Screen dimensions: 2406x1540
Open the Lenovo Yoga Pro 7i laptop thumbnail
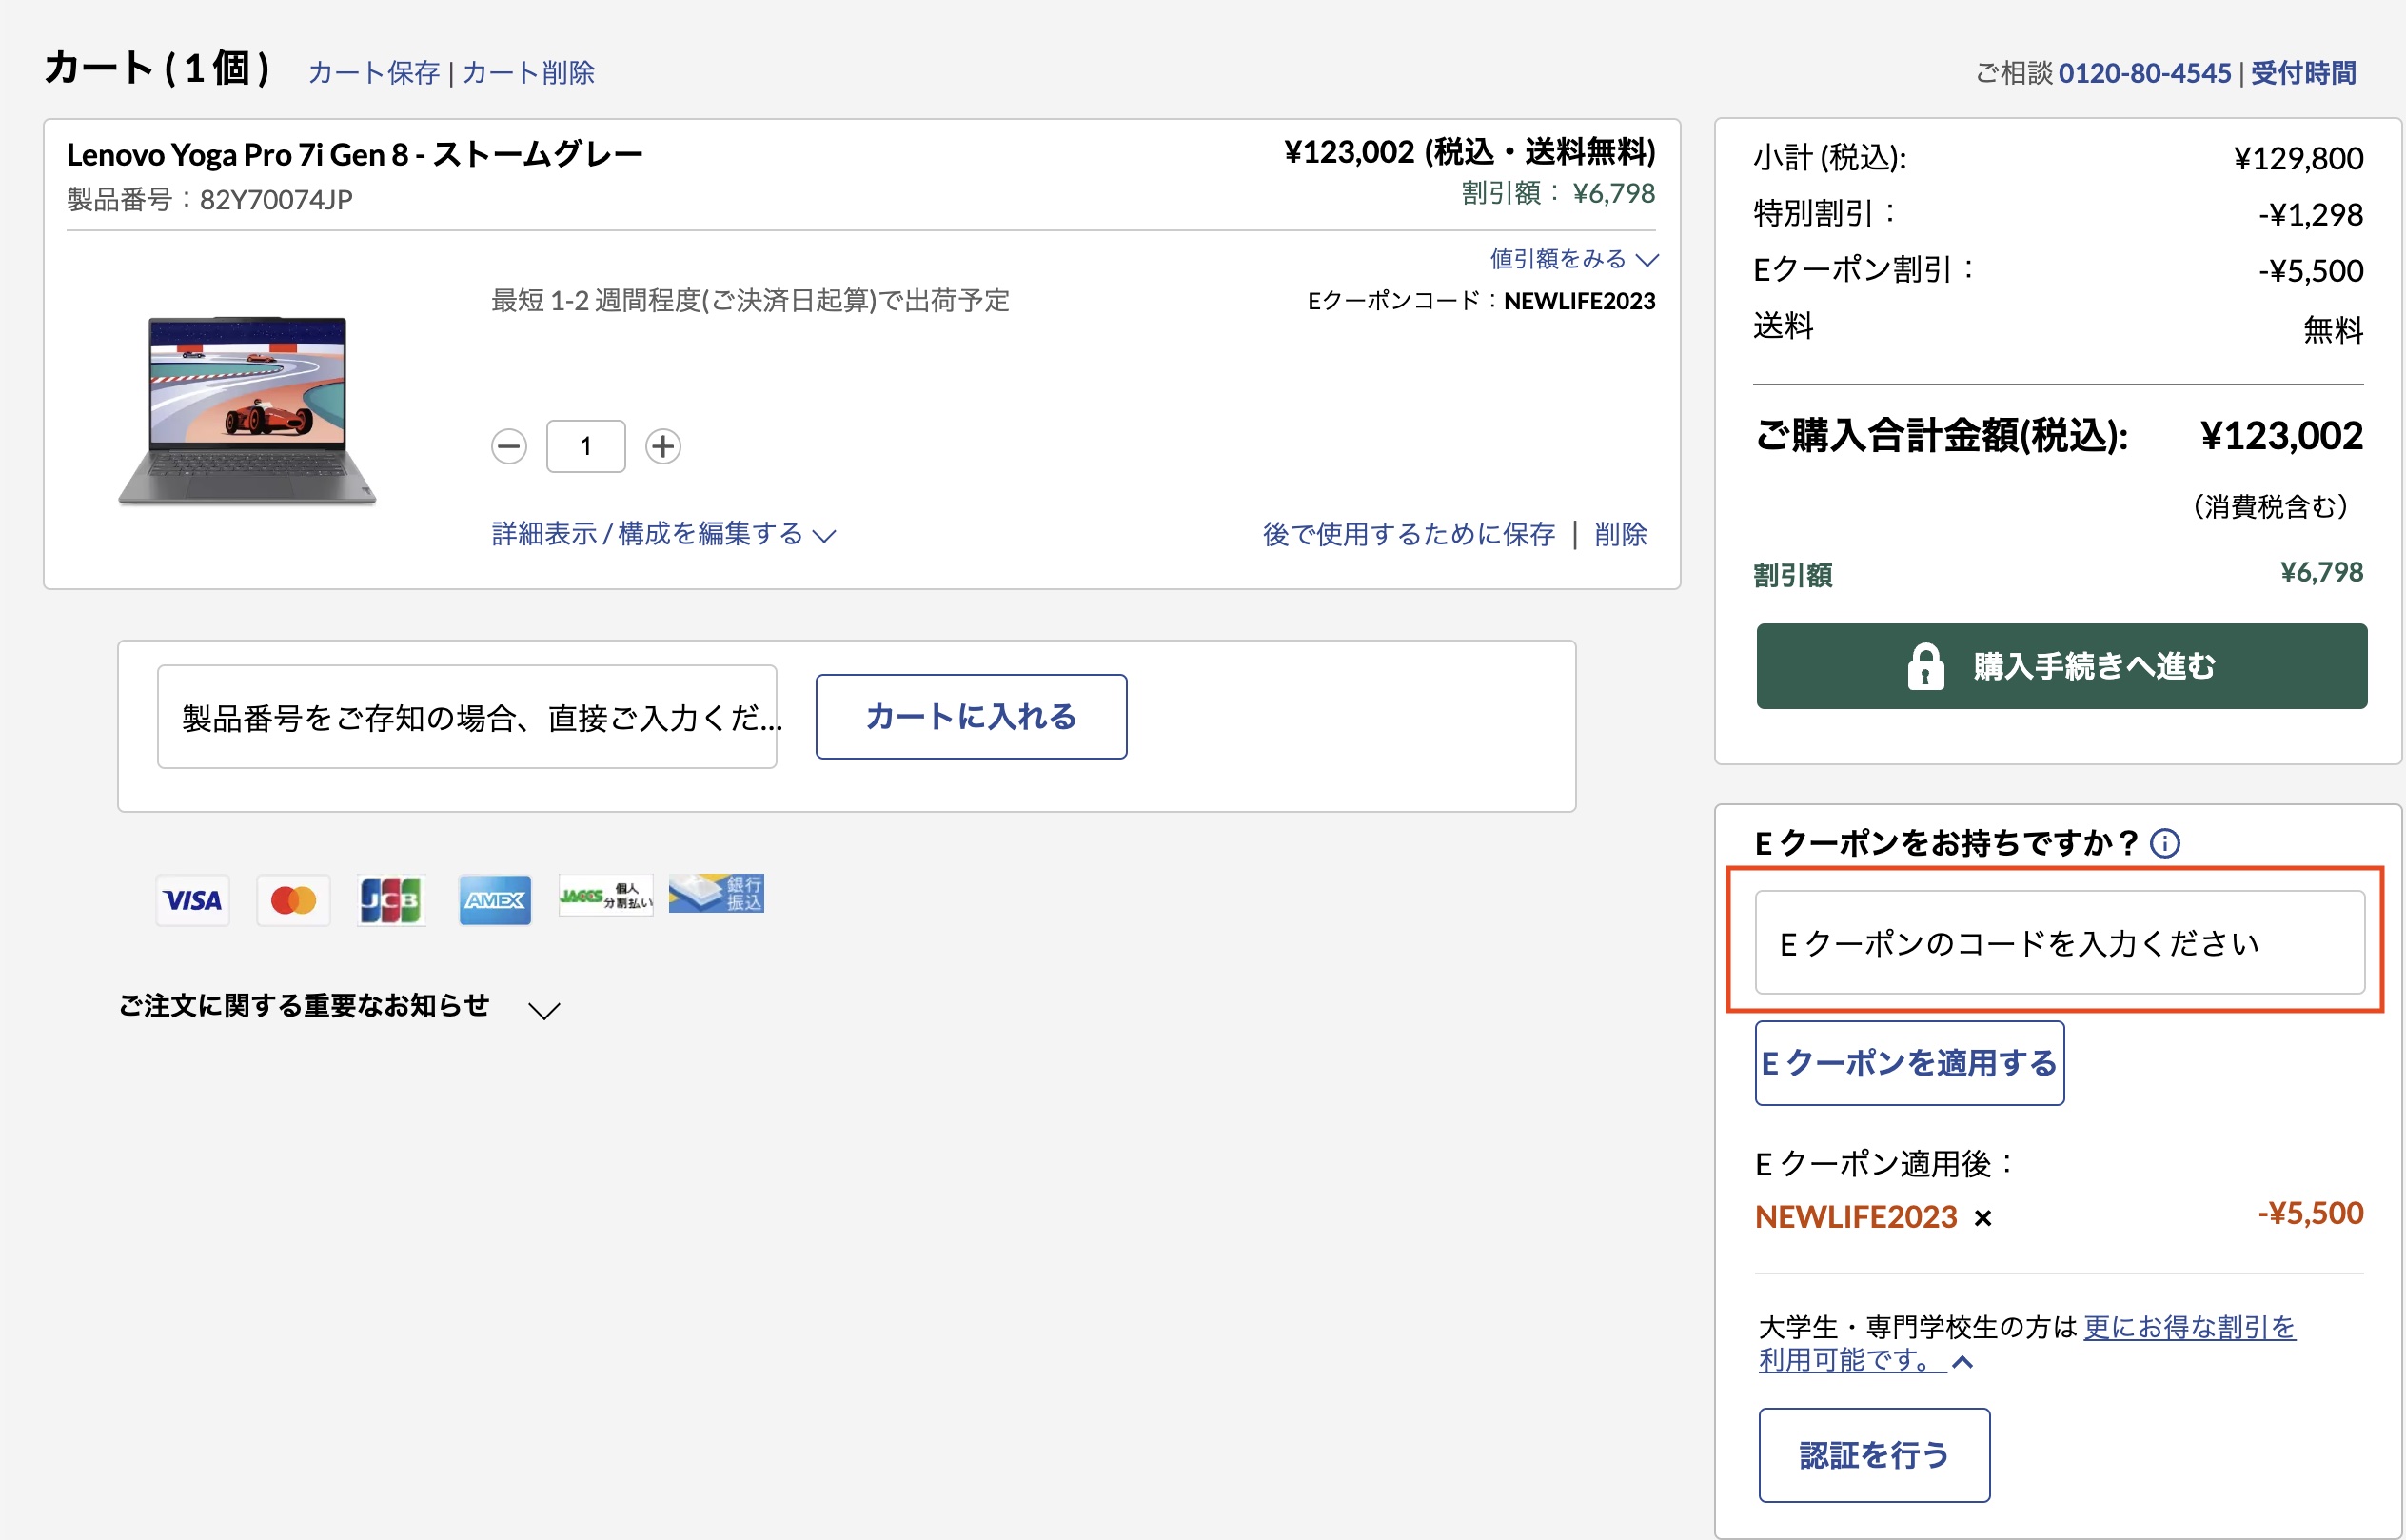247,410
